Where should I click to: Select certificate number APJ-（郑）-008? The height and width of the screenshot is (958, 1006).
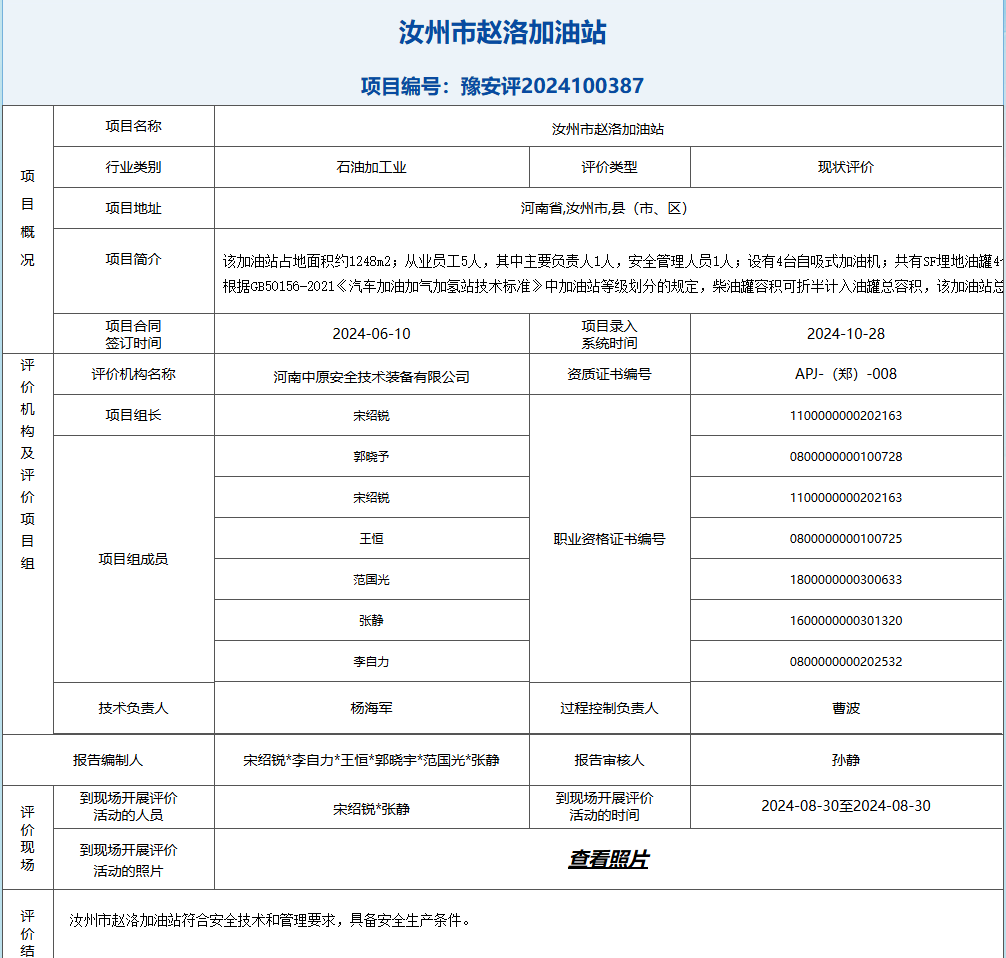(846, 374)
